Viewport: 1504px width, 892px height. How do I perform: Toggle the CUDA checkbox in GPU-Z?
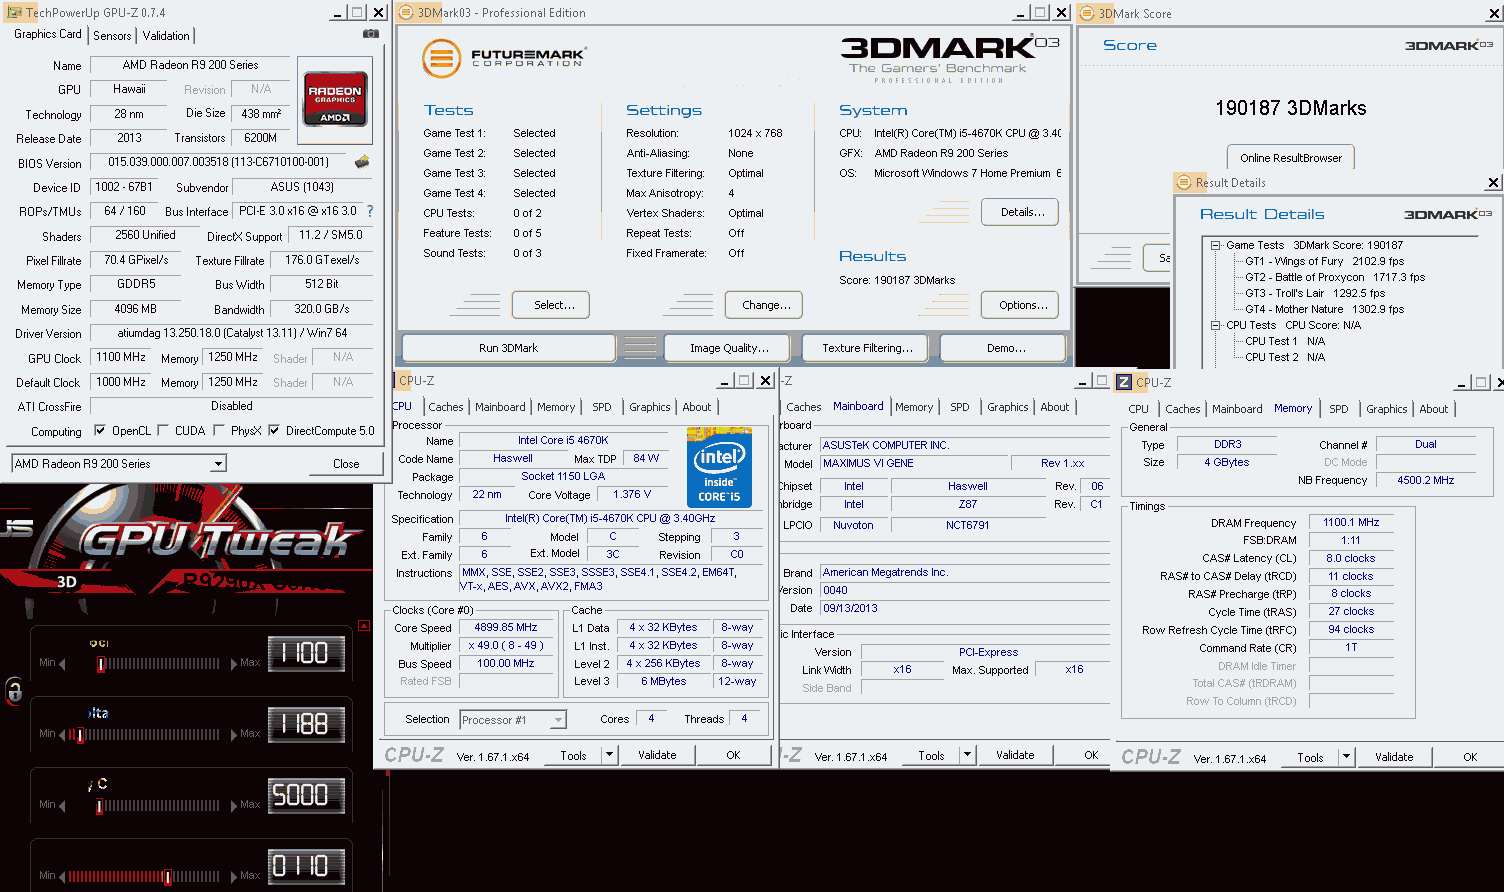pos(163,431)
